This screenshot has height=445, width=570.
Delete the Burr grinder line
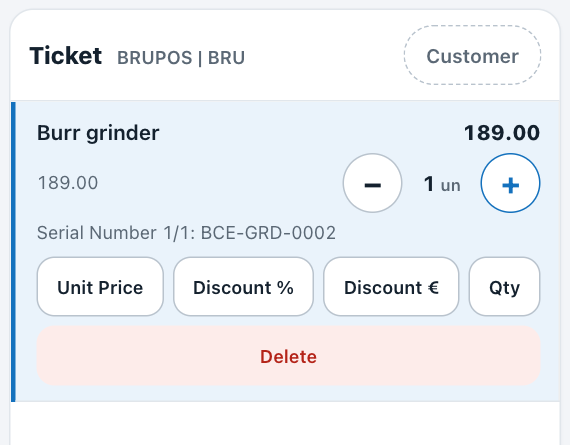point(289,356)
